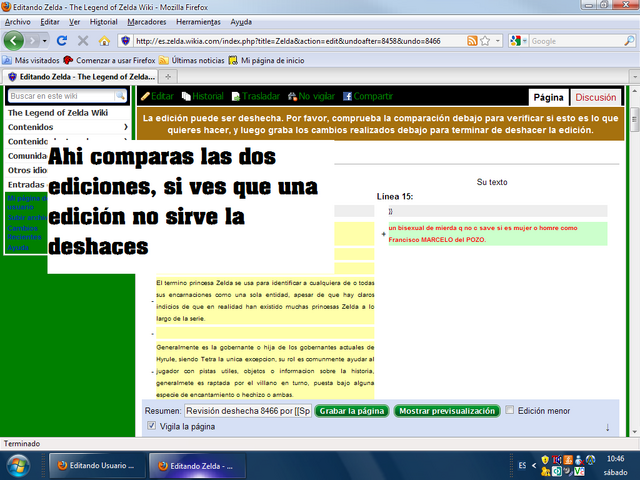Reload the page with the refresh icon
The height and width of the screenshot is (480, 640).
(62, 41)
